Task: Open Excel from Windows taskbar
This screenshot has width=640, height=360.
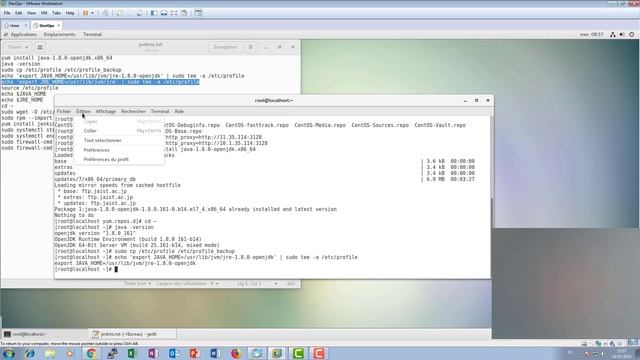Action: point(132,353)
